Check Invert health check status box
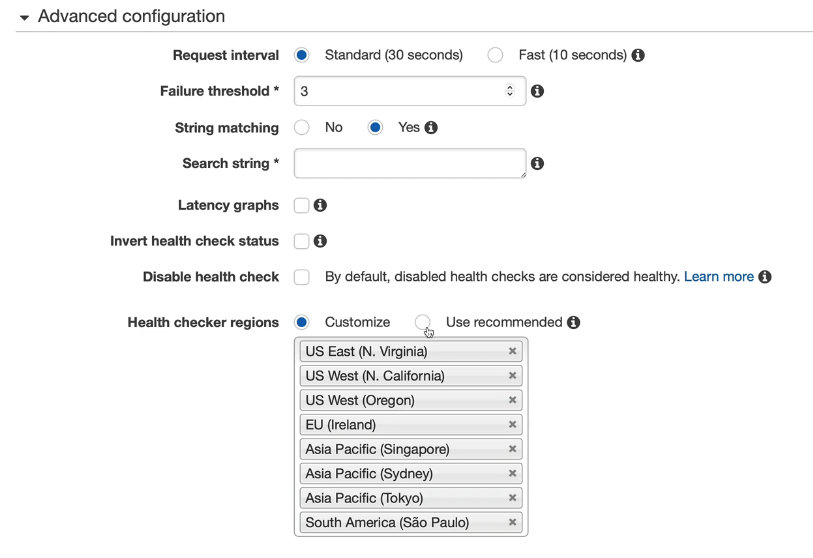The width and height of the screenshot is (813, 558). (x=301, y=241)
